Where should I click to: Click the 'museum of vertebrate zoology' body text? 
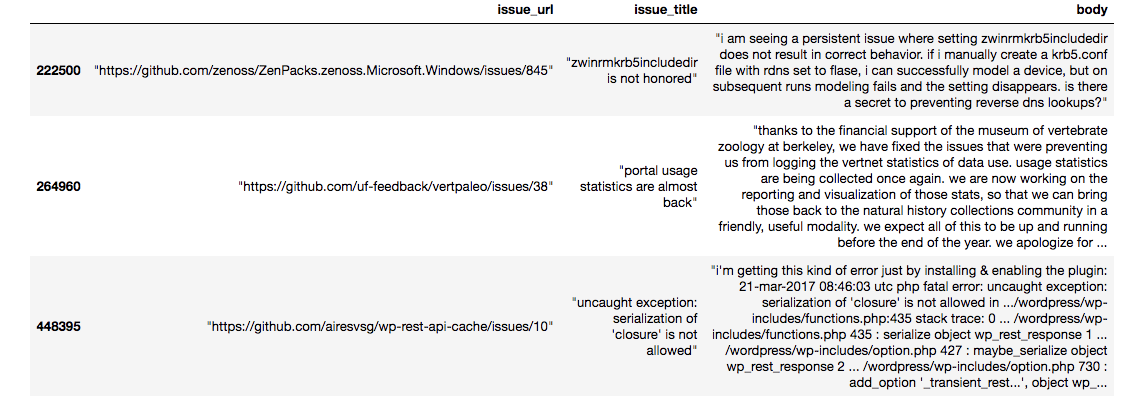point(933,139)
